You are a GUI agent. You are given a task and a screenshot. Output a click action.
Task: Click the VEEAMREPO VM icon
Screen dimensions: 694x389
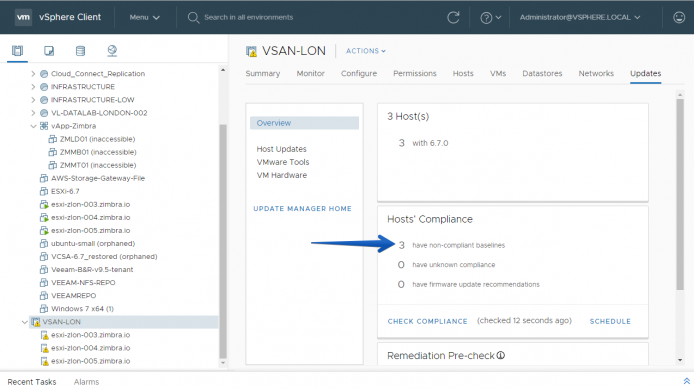click(44, 296)
